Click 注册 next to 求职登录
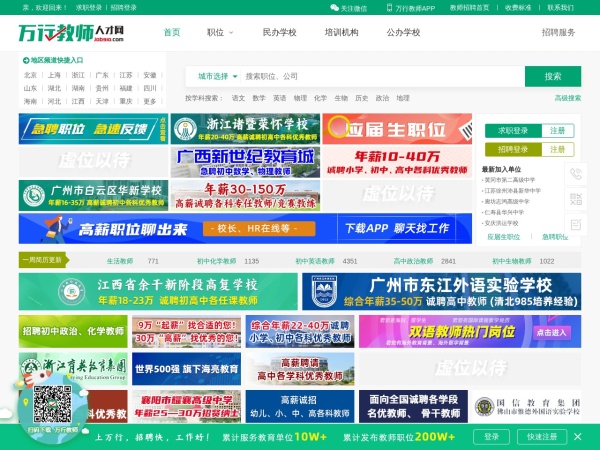This screenshot has width=600, height=450. click(558, 131)
